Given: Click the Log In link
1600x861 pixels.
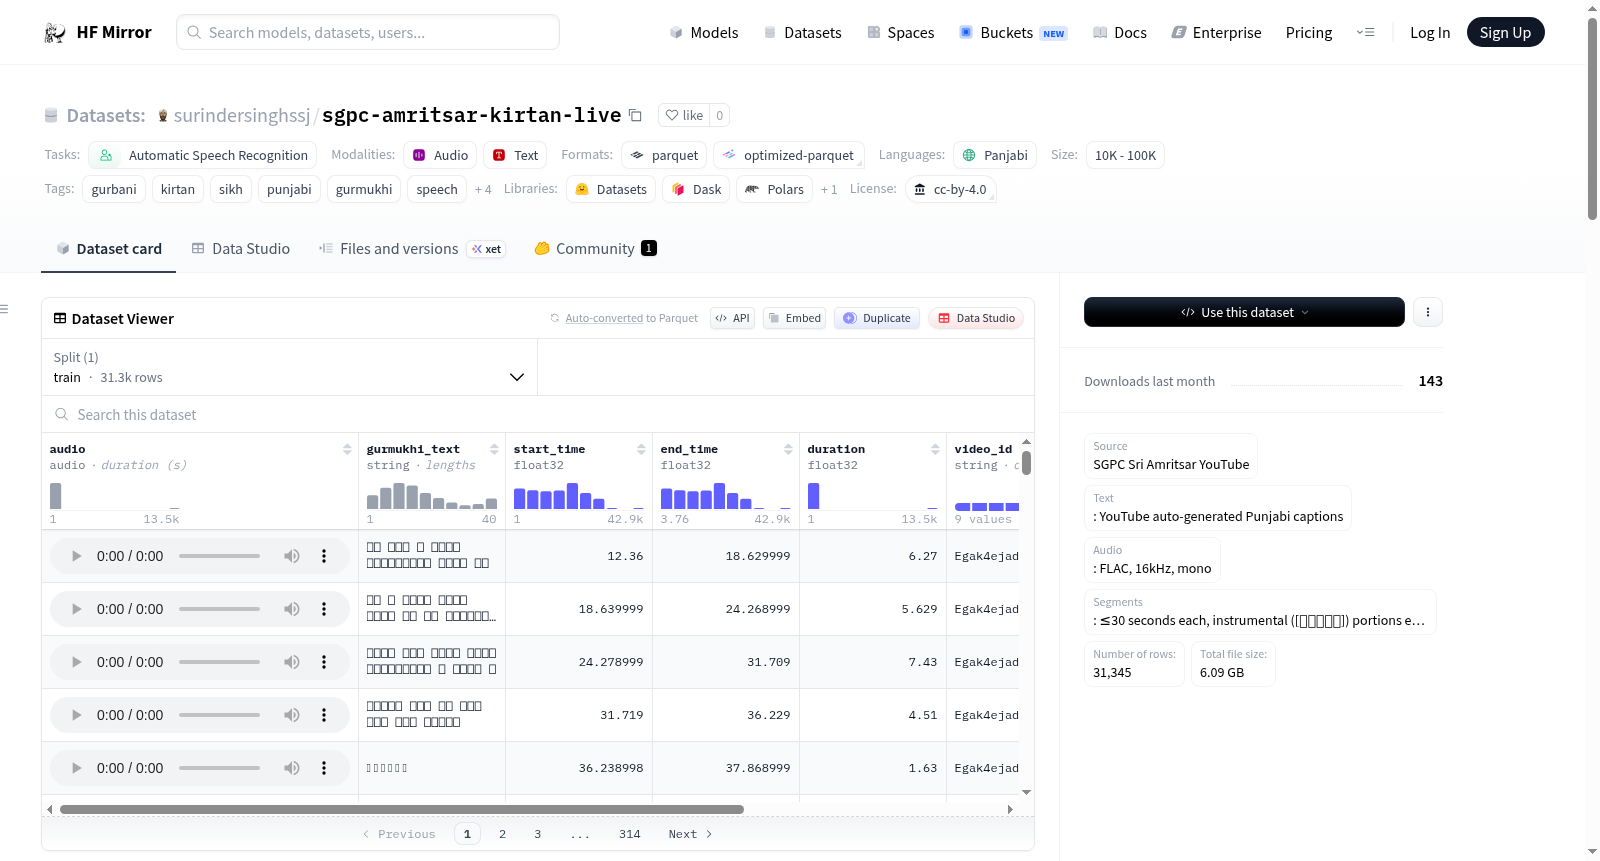Looking at the screenshot, I should coord(1430,32).
